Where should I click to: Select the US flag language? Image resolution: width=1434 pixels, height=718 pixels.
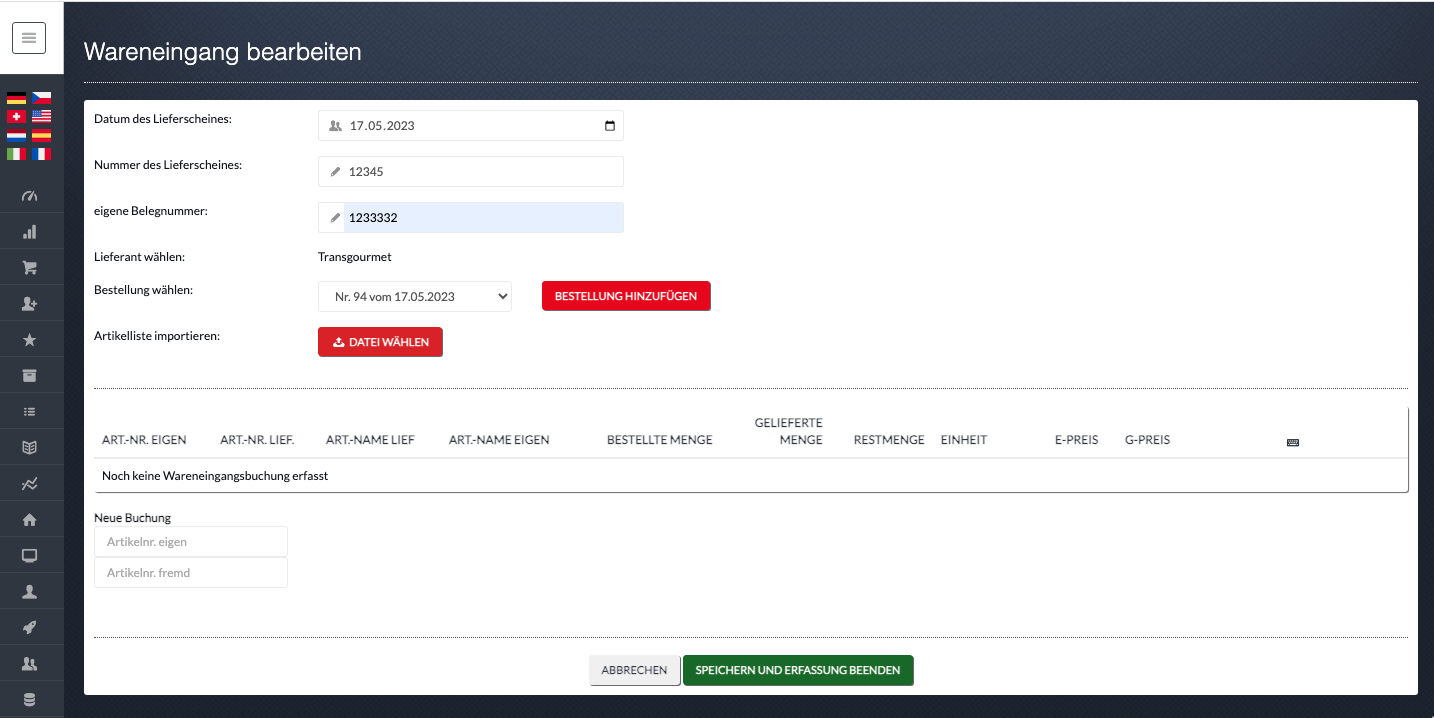tap(41, 117)
